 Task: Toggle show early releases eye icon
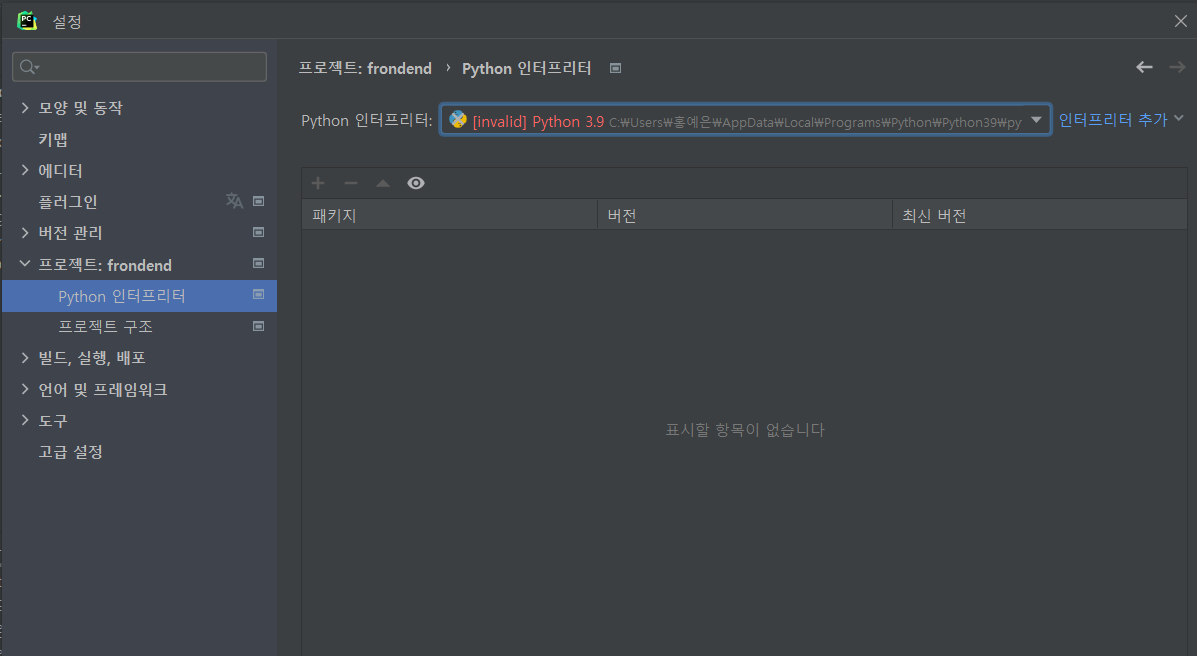[x=416, y=183]
